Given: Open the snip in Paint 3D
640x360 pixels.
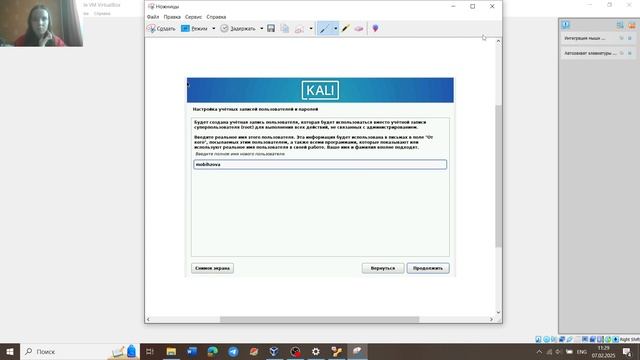Looking at the screenshot, I should [x=375, y=29].
